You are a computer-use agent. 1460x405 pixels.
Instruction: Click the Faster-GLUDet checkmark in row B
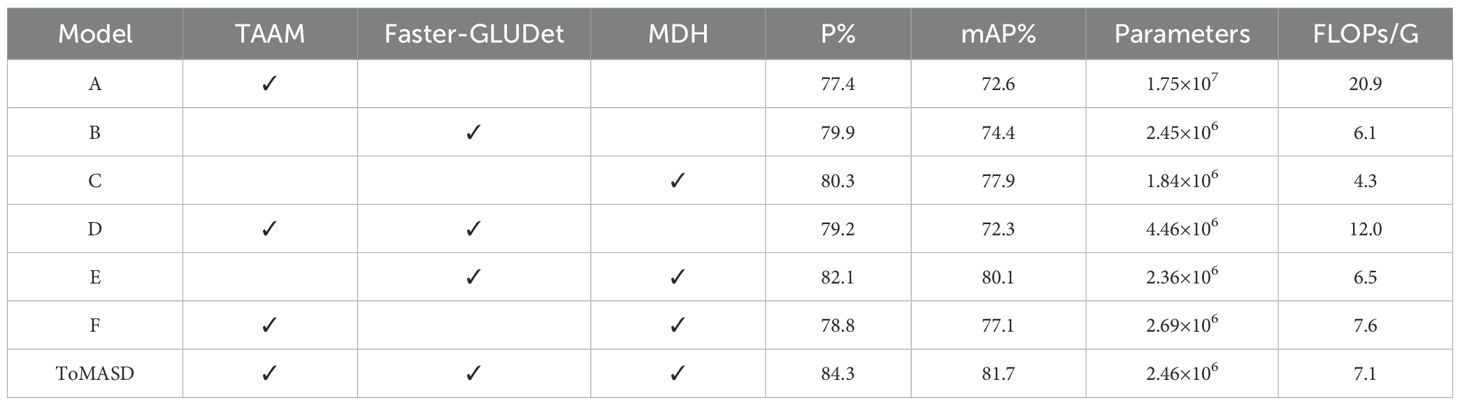473,134
